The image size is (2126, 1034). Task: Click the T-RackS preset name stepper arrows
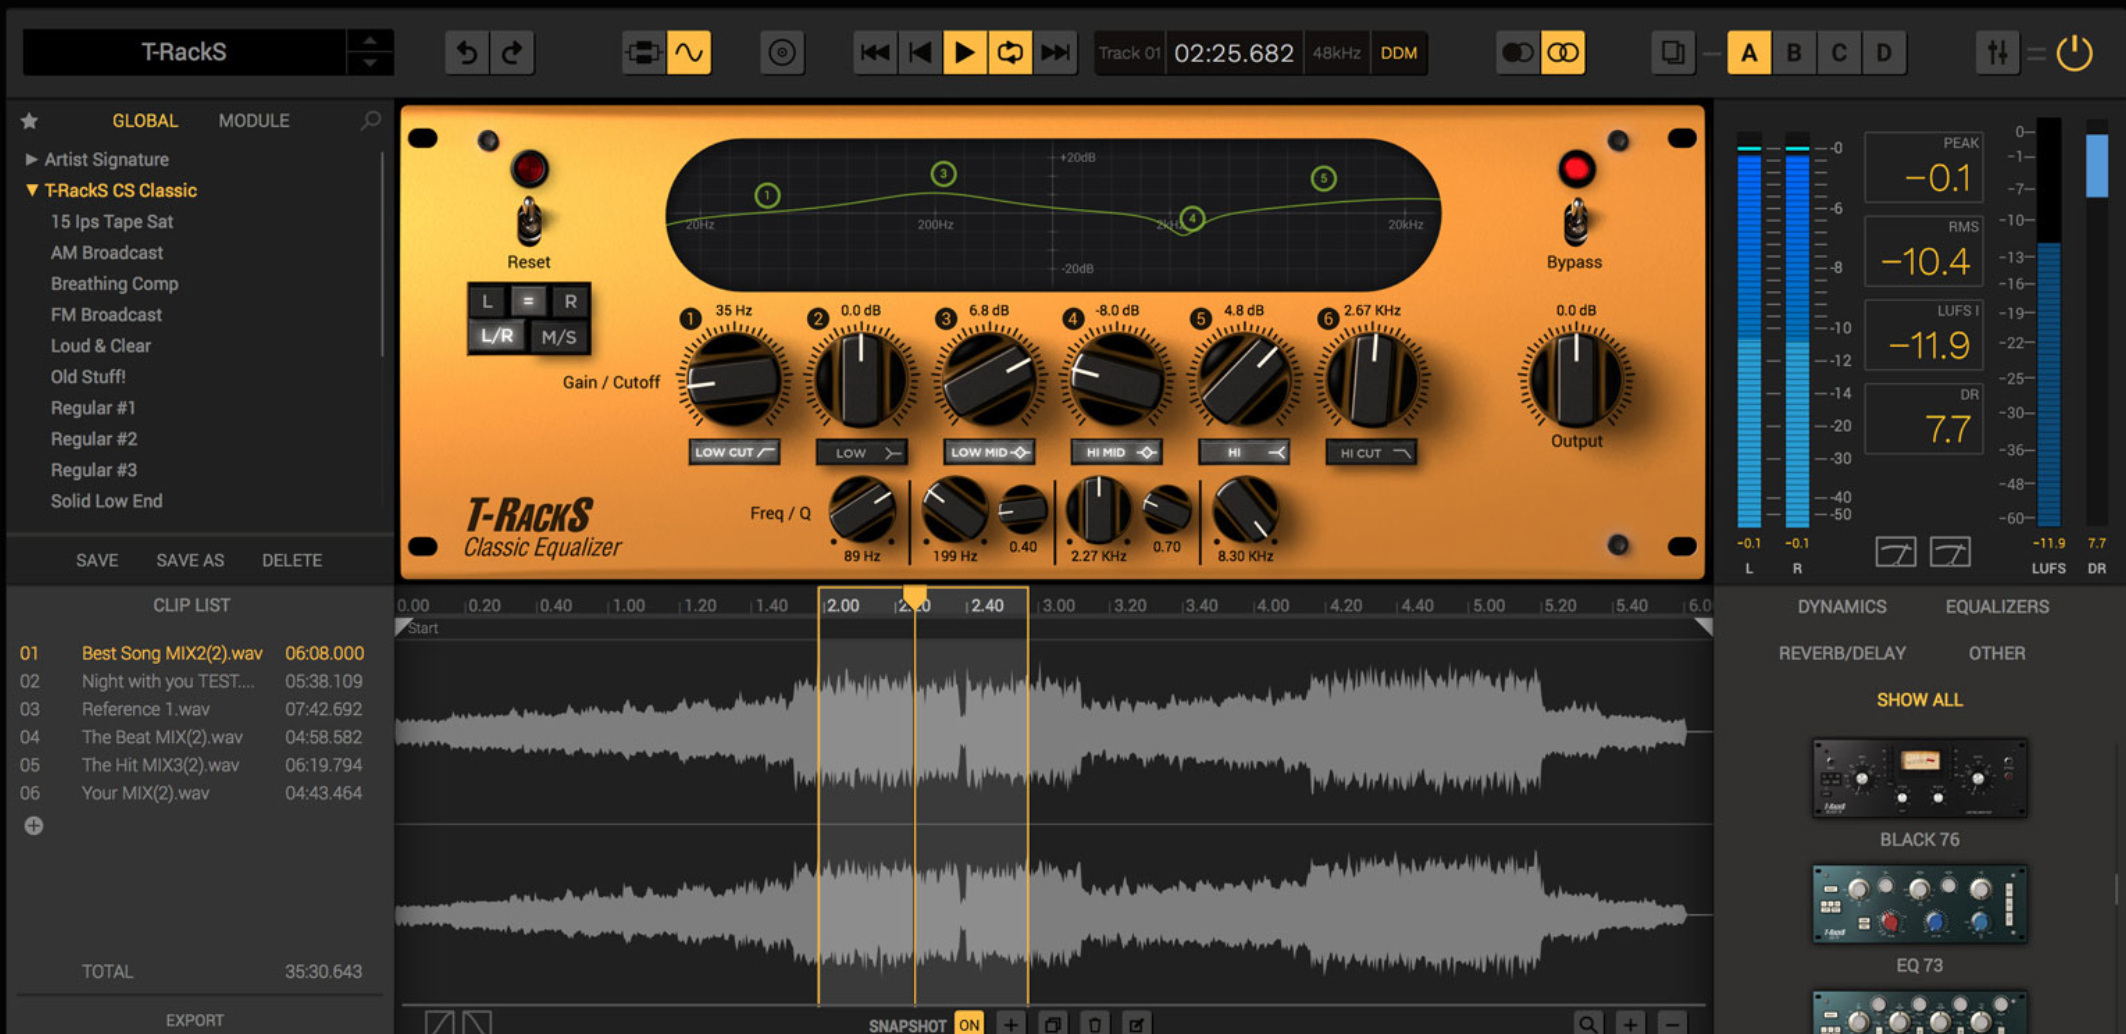pyautogui.click(x=370, y=52)
